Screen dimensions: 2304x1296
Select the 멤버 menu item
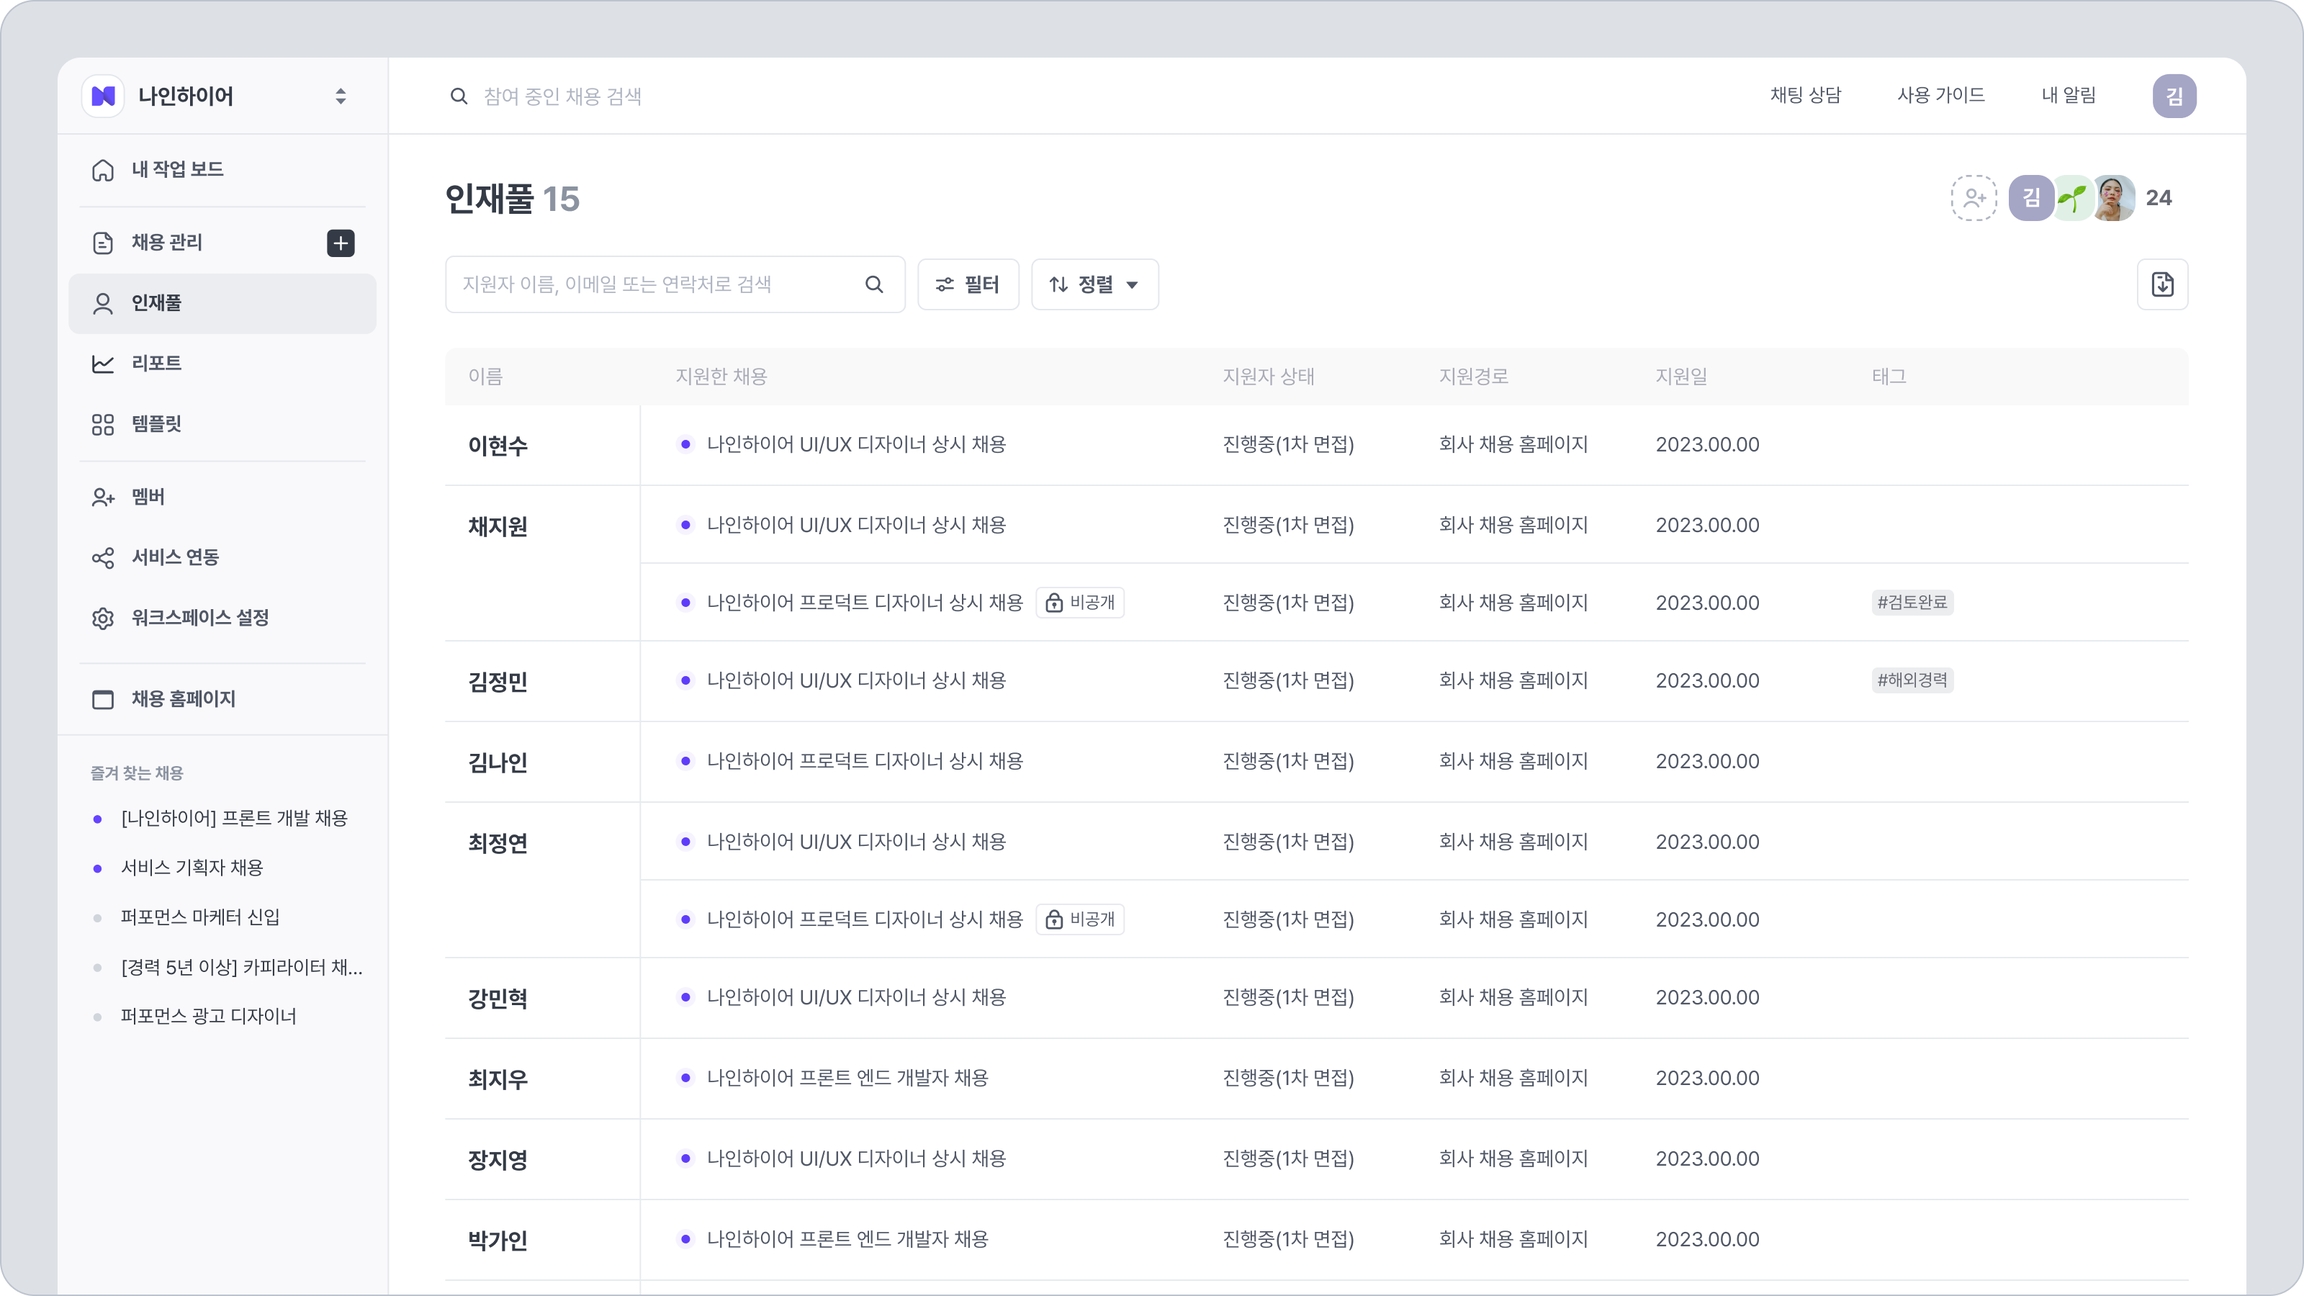coord(148,497)
